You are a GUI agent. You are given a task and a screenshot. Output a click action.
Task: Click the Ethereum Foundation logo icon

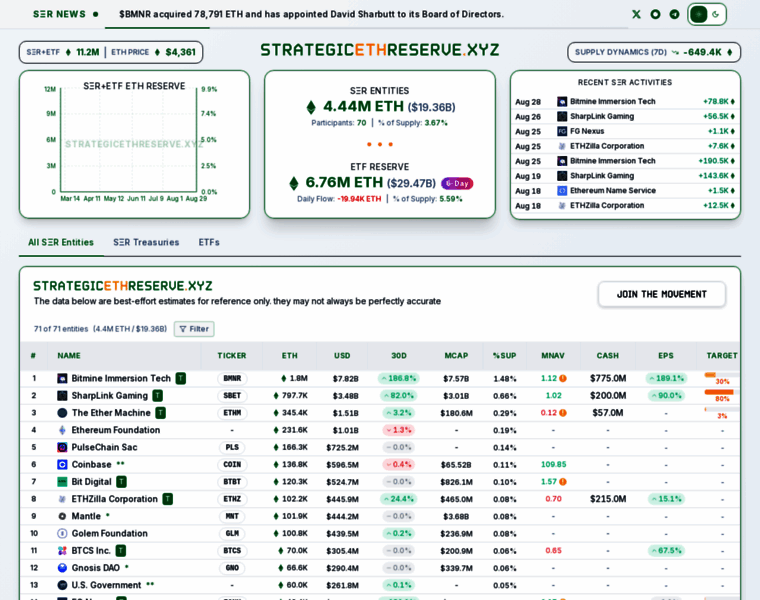point(62,430)
